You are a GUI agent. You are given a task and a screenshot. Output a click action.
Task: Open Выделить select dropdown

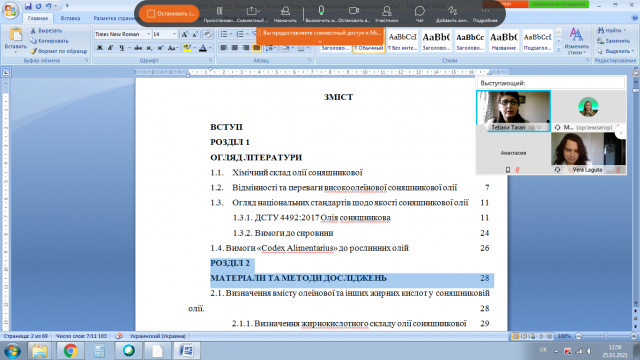[615, 51]
